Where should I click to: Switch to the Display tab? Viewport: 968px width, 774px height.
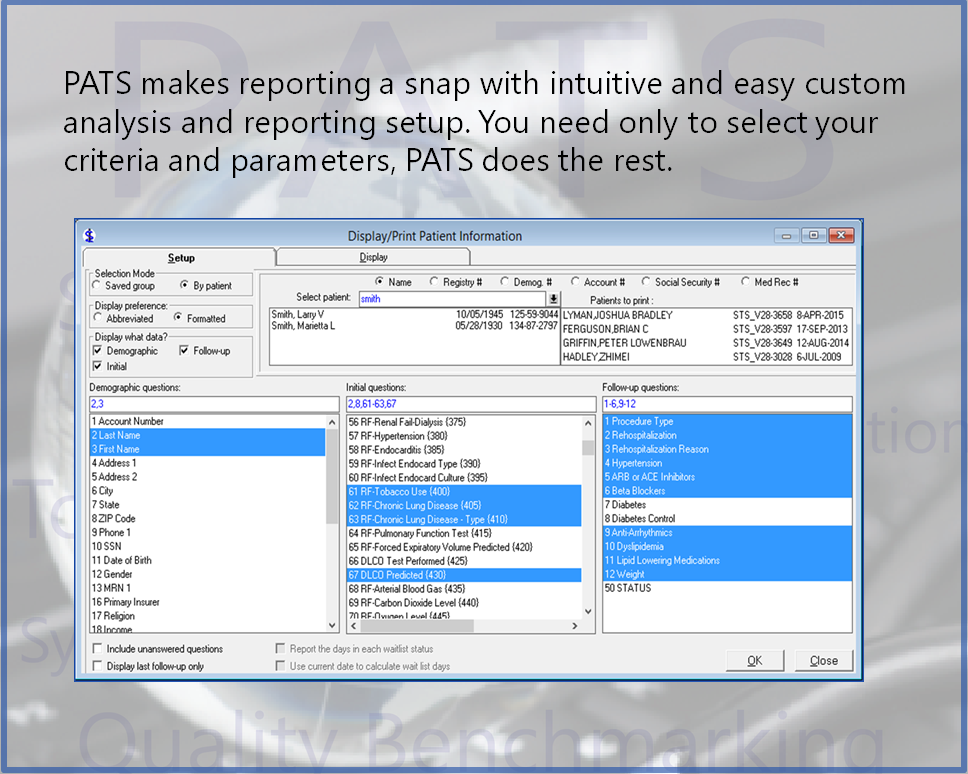373,257
